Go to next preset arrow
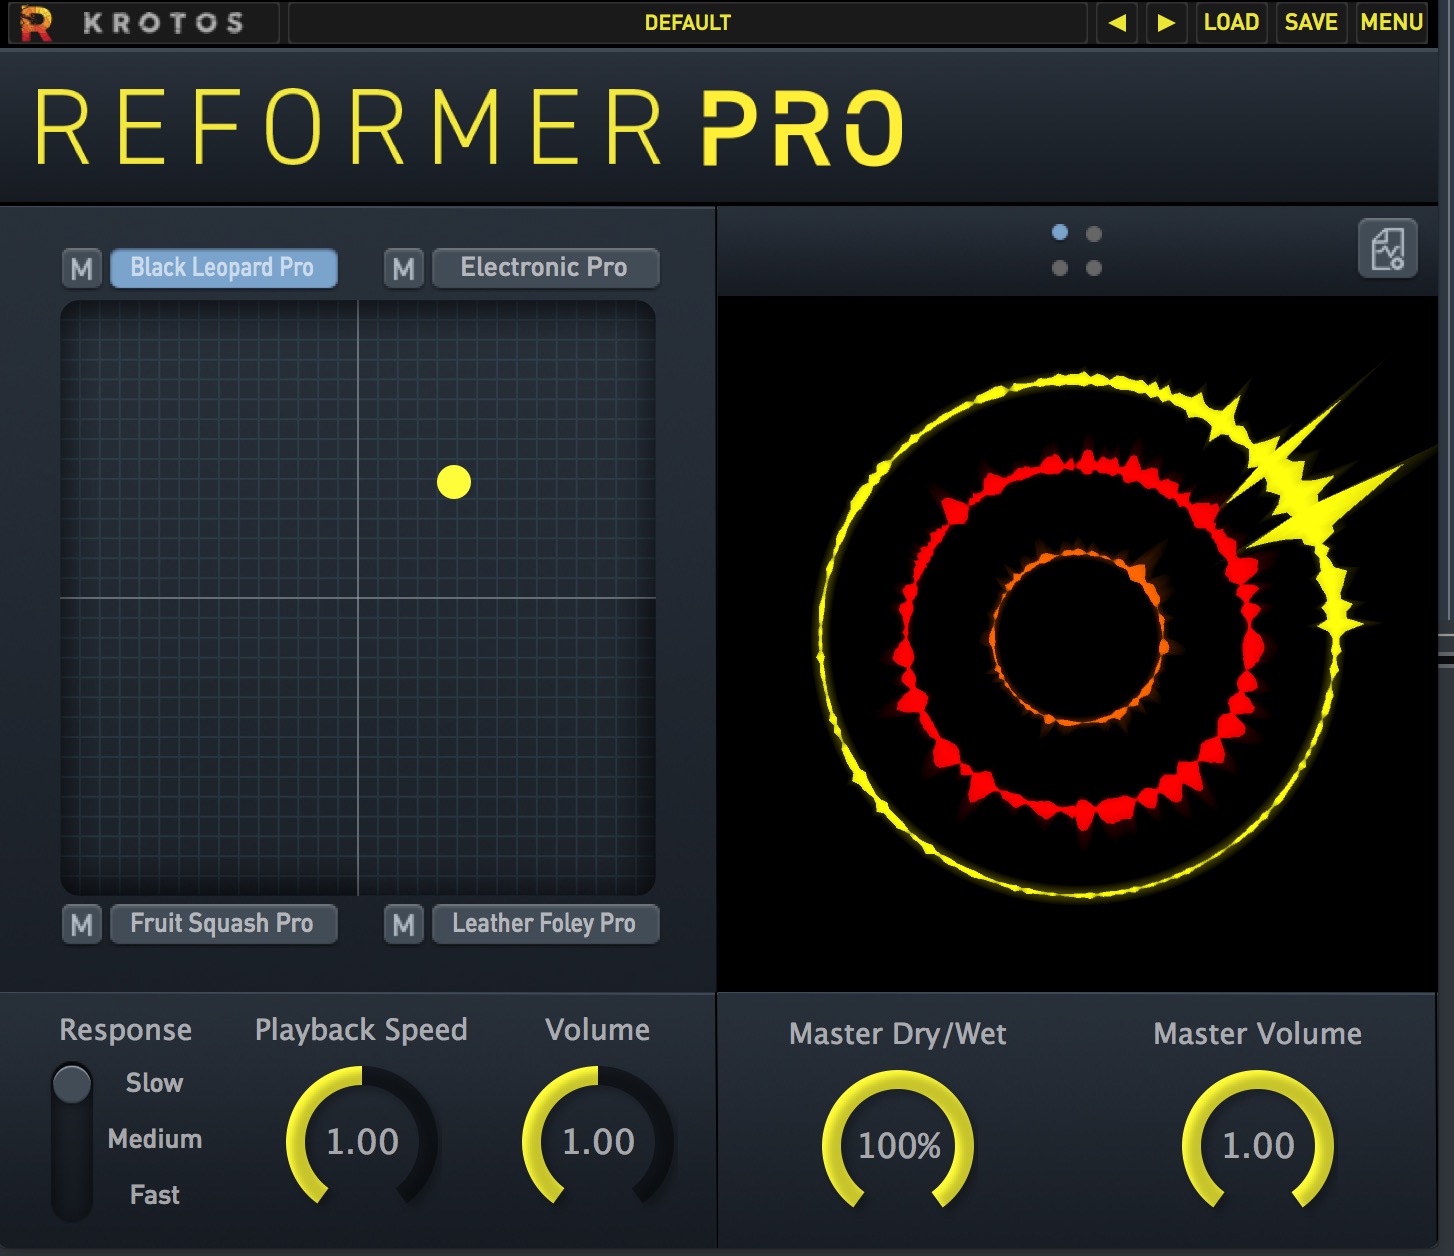Viewport: 1454px width, 1256px height. pos(1166,22)
